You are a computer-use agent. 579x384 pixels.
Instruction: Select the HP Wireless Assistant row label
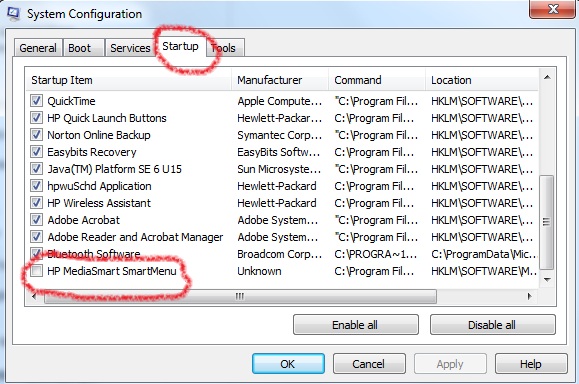click(x=99, y=203)
